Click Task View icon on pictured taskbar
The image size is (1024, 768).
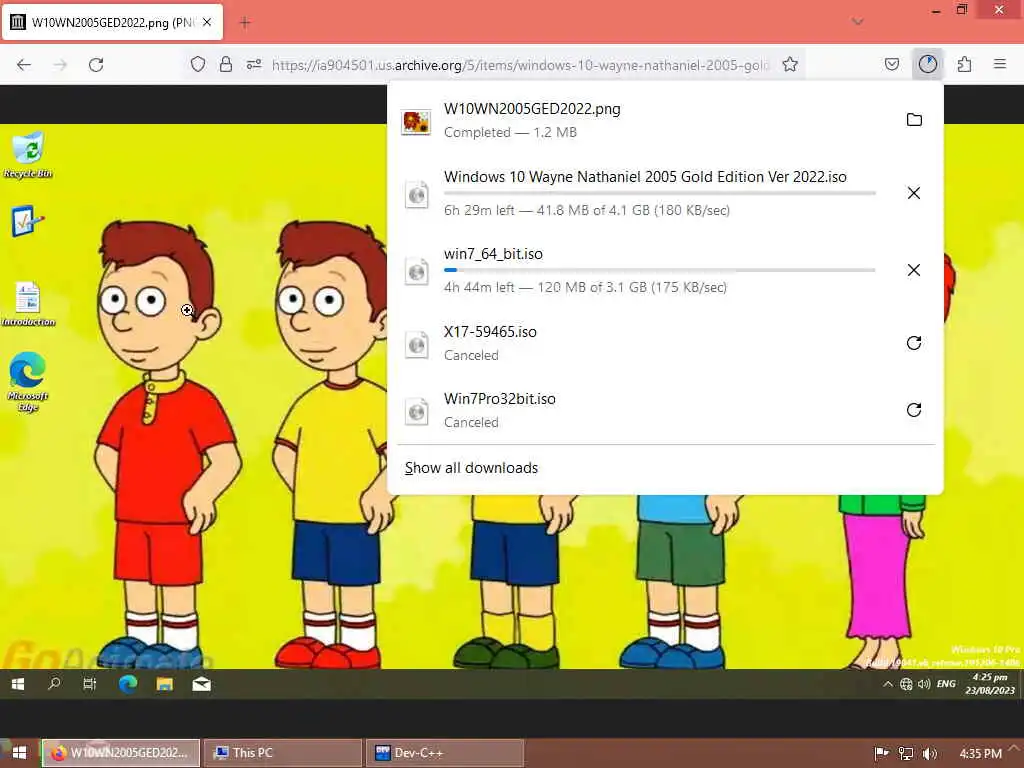[x=90, y=684]
